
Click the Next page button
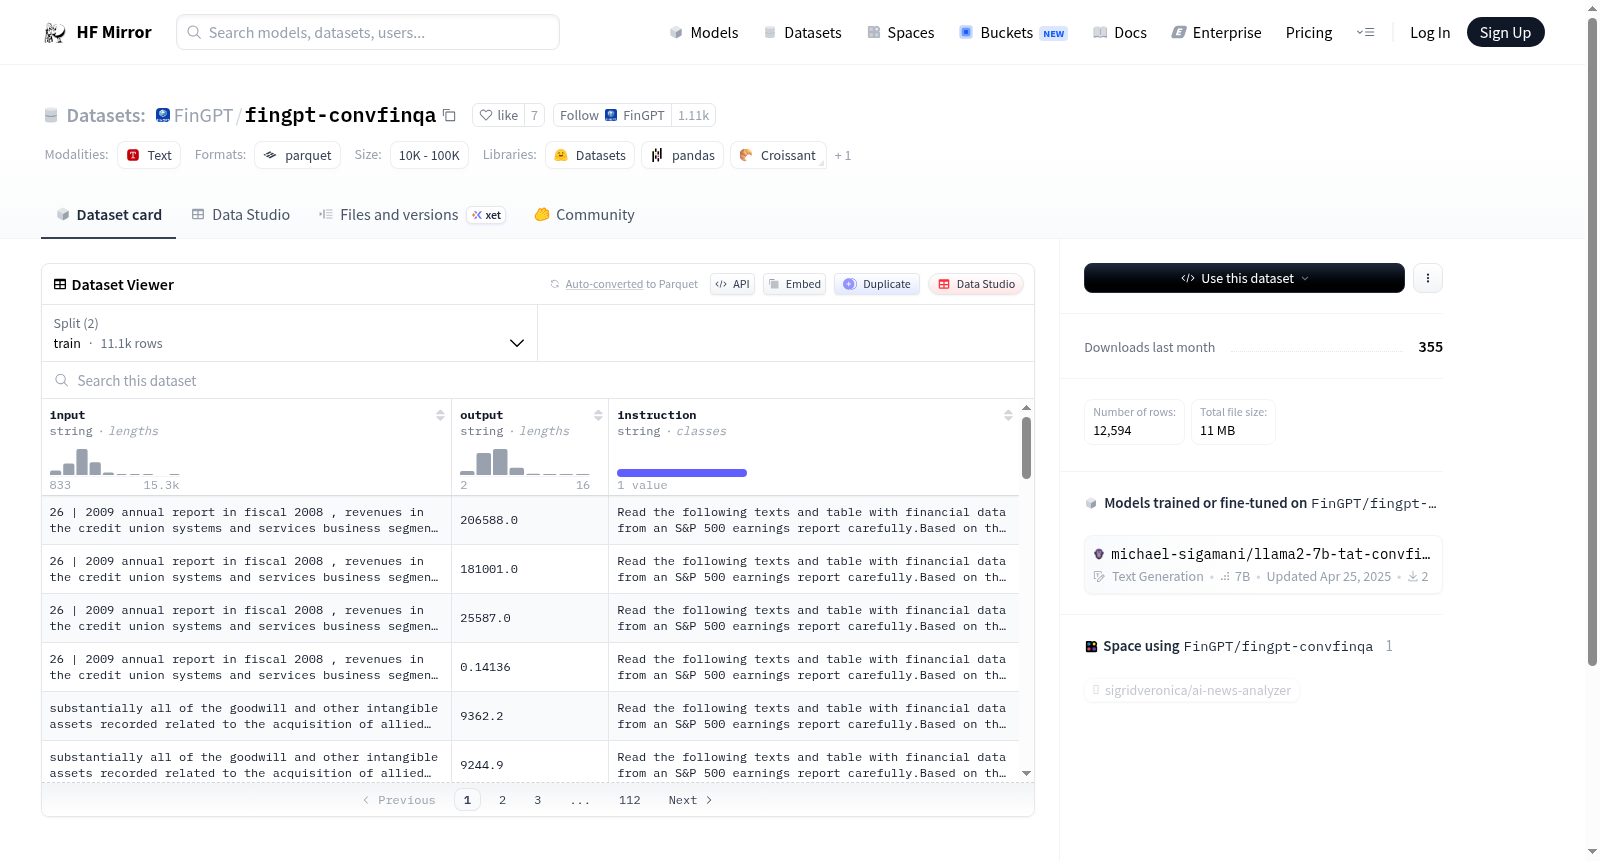[690, 800]
